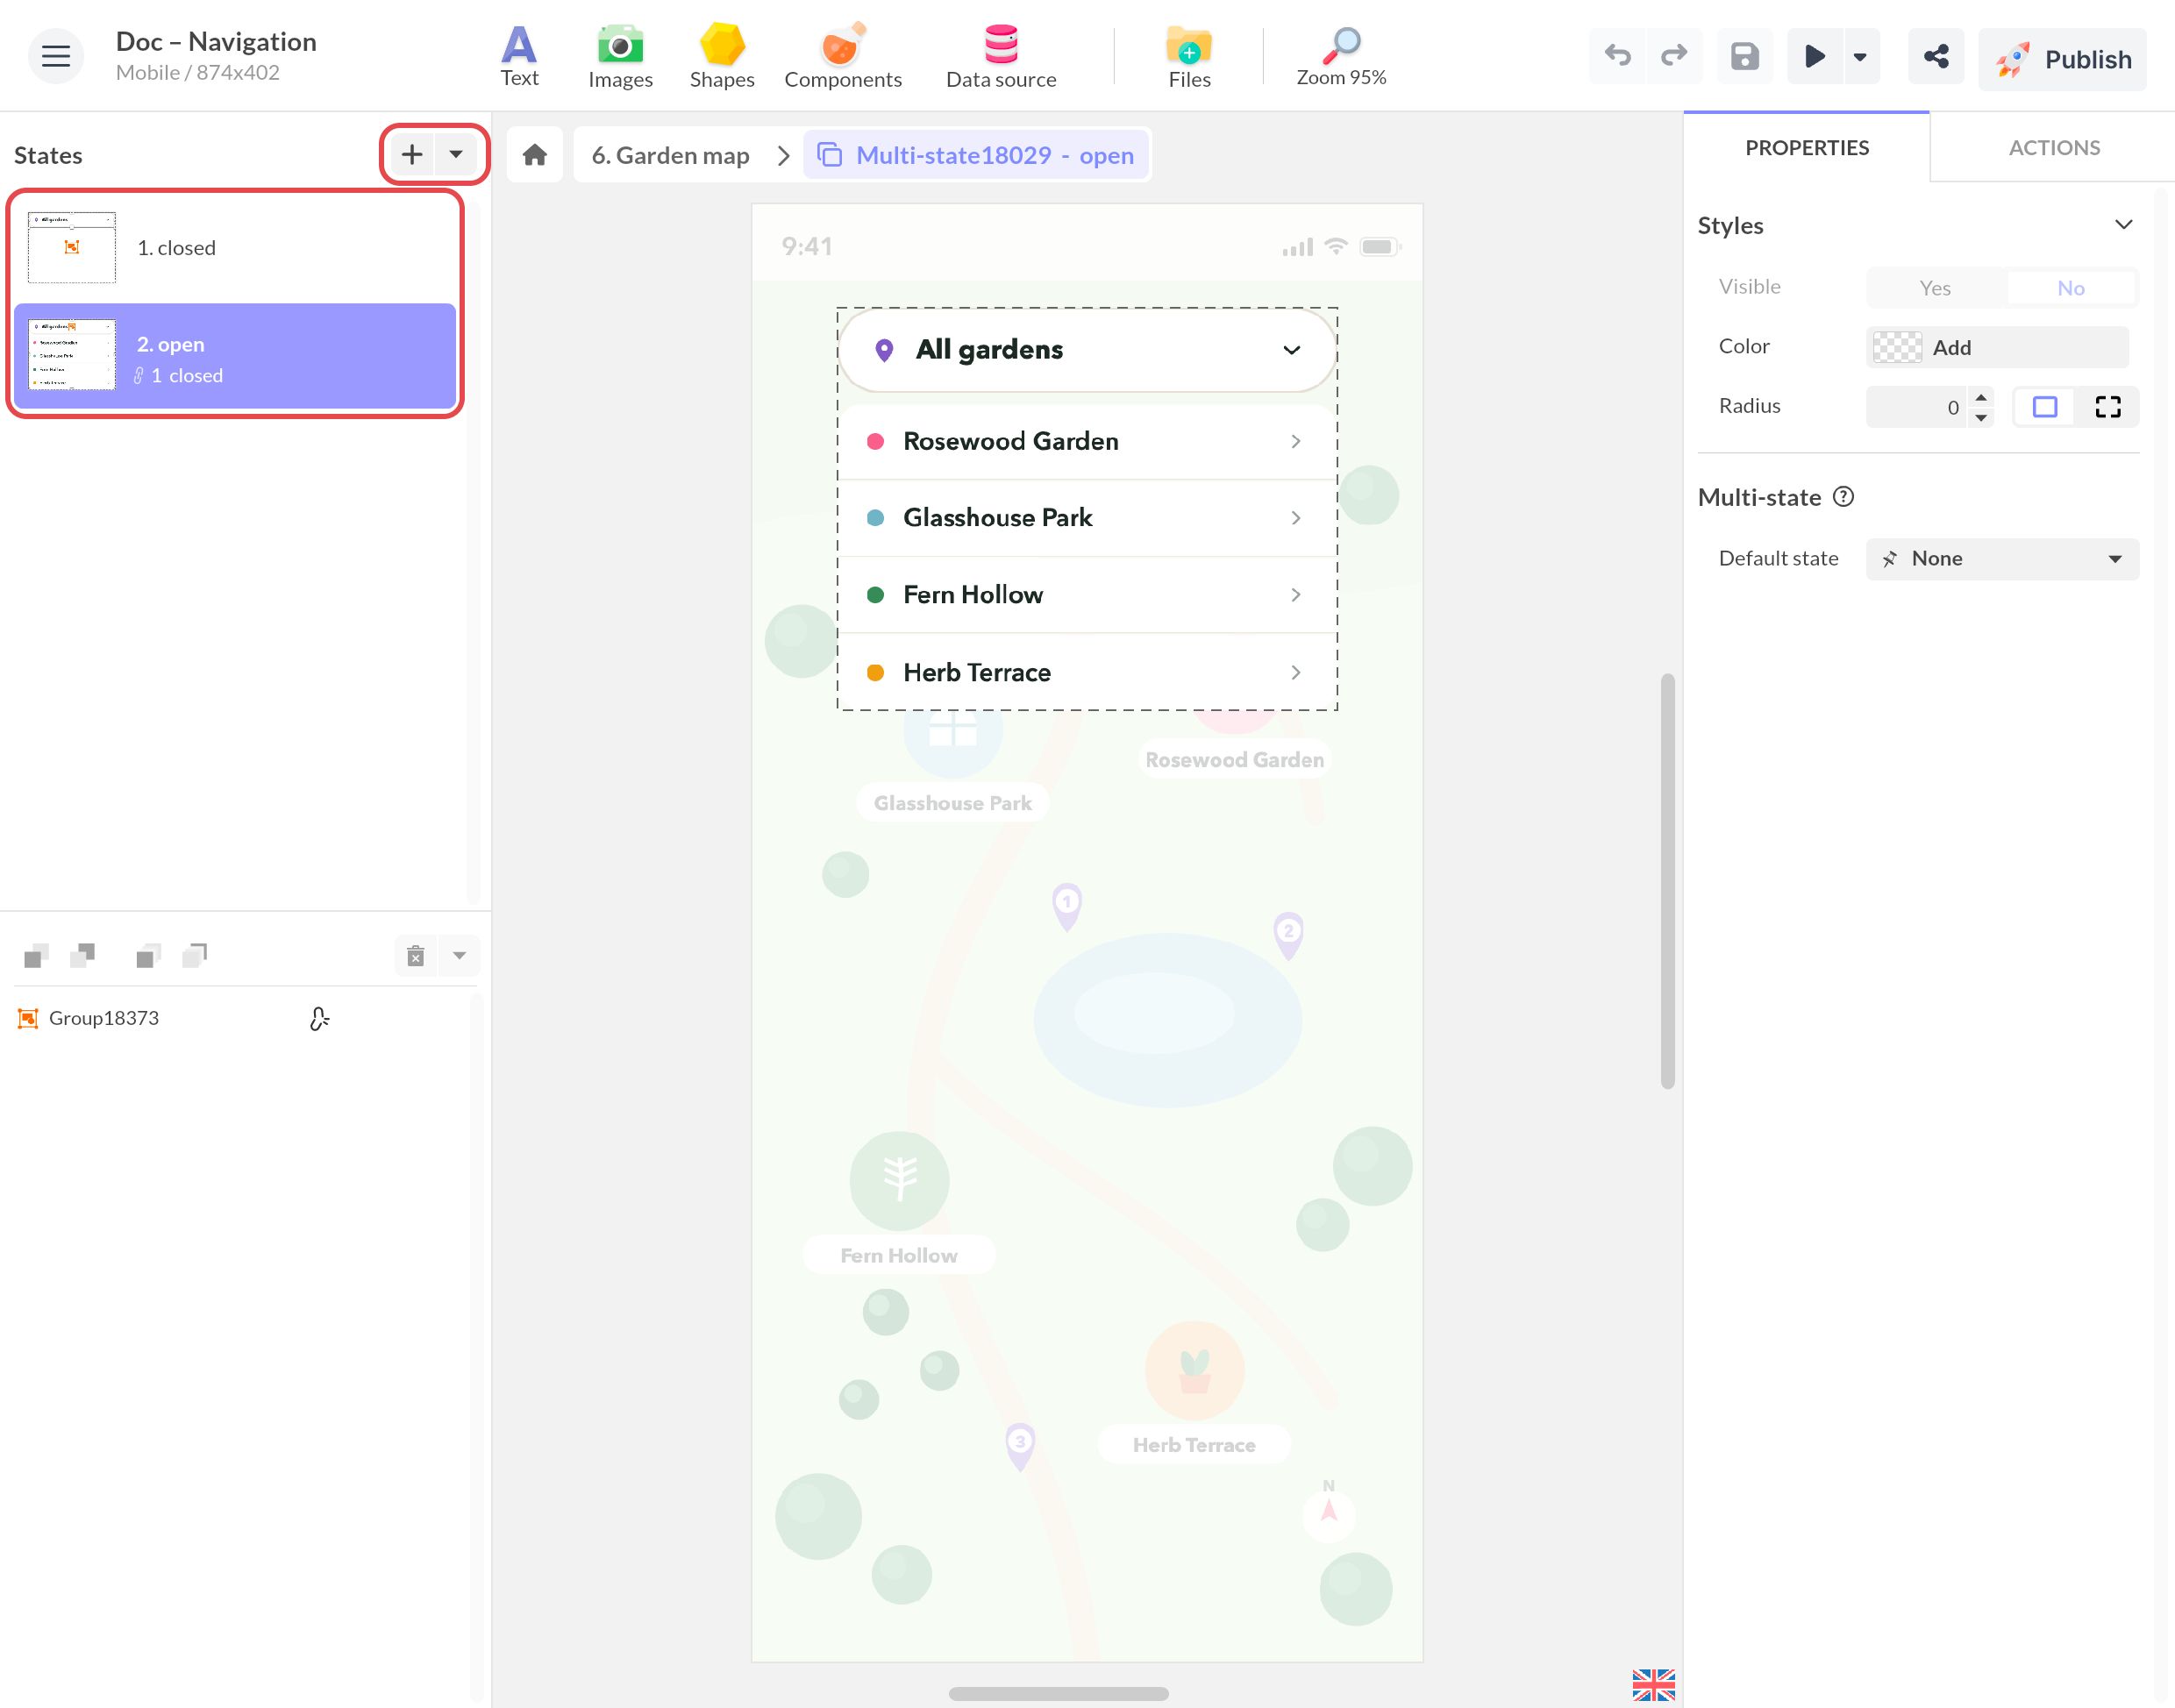Expand the All gardens dropdown on canvas
Screen dimensions: 2175x1708
(x=1087, y=350)
